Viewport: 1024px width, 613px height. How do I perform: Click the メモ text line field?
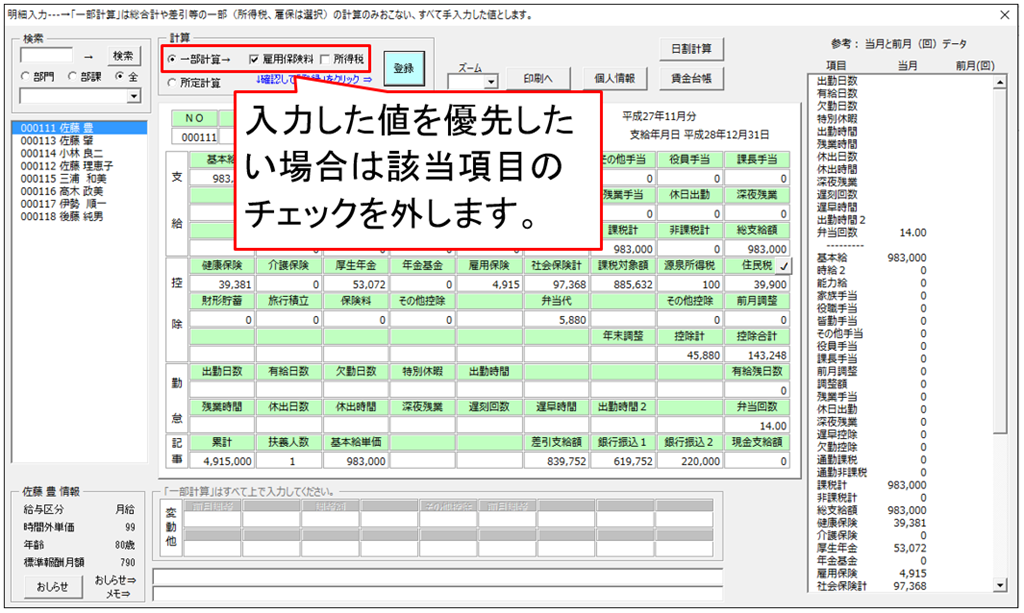[x=438, y=593]
